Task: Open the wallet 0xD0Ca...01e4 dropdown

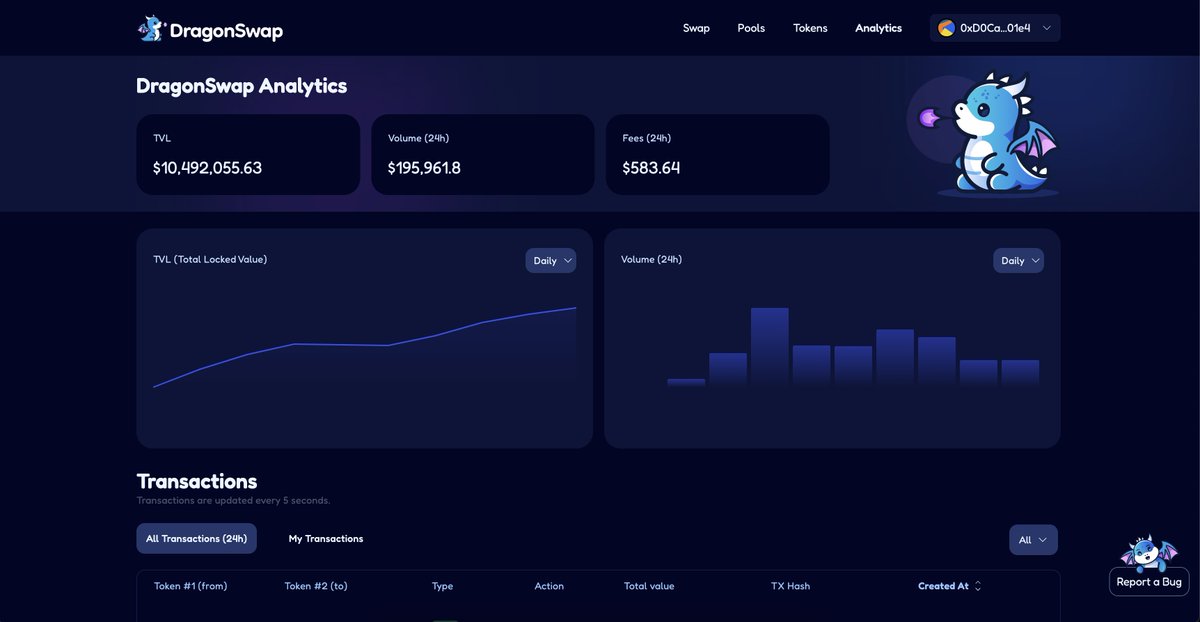Action: click(995, 28)
